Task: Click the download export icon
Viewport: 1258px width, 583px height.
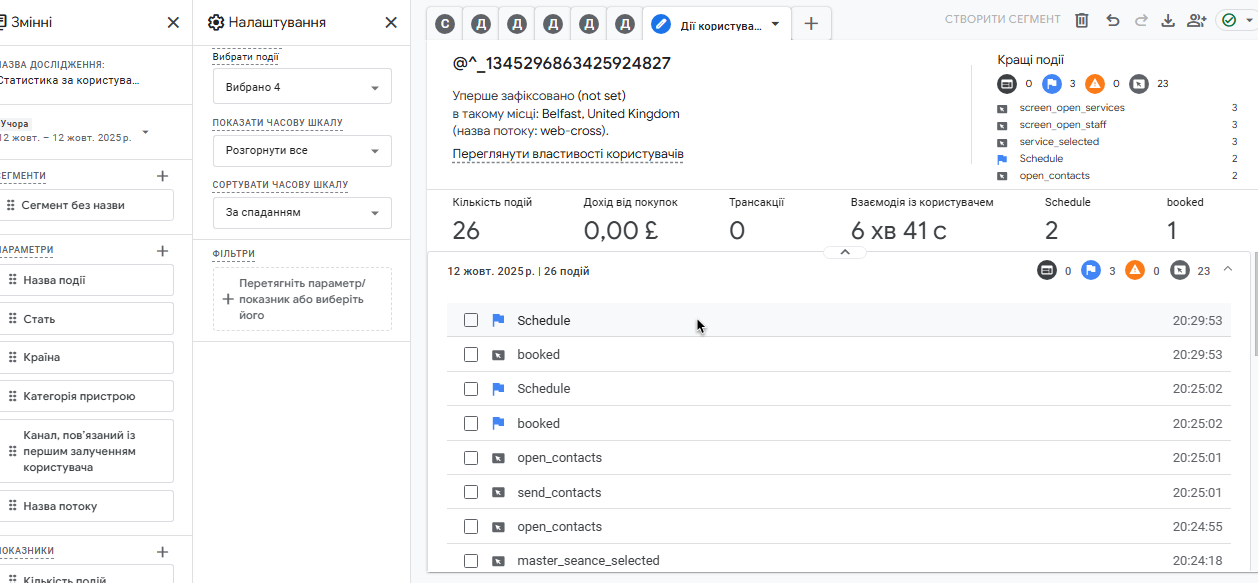Action: tap(1167, 21)
